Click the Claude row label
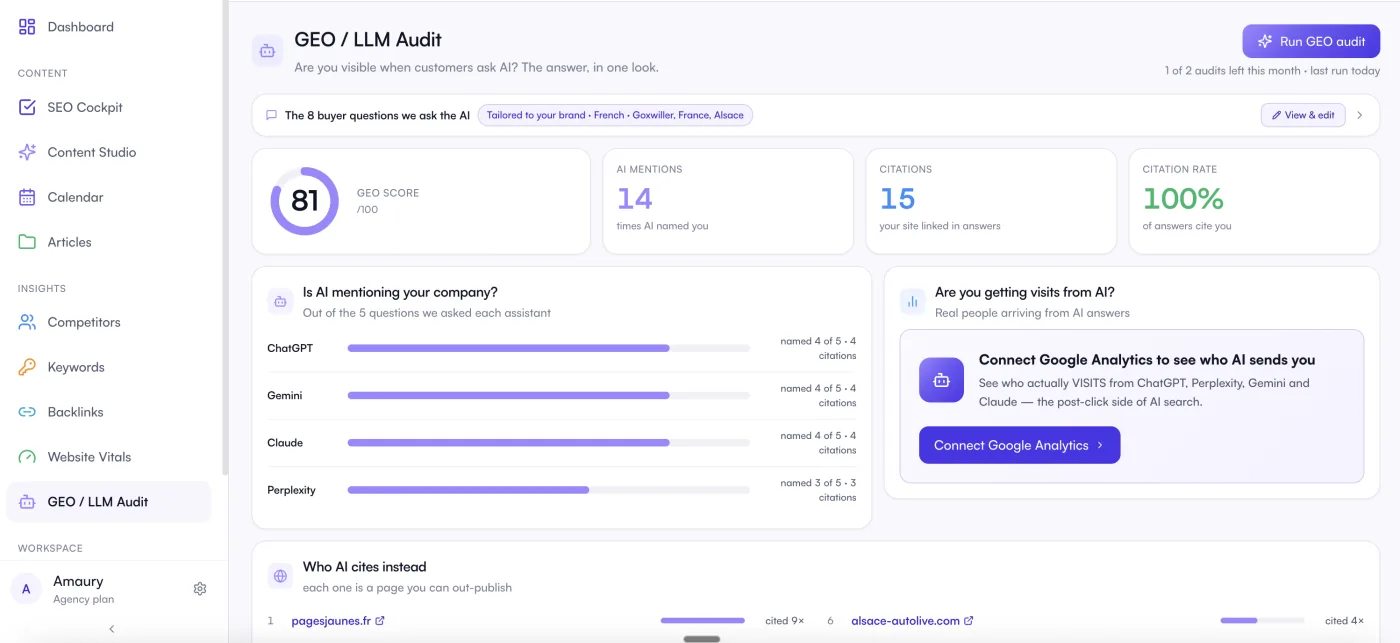Image resolution: width=1400 pixels, height=643 pixels. [285, 442]
